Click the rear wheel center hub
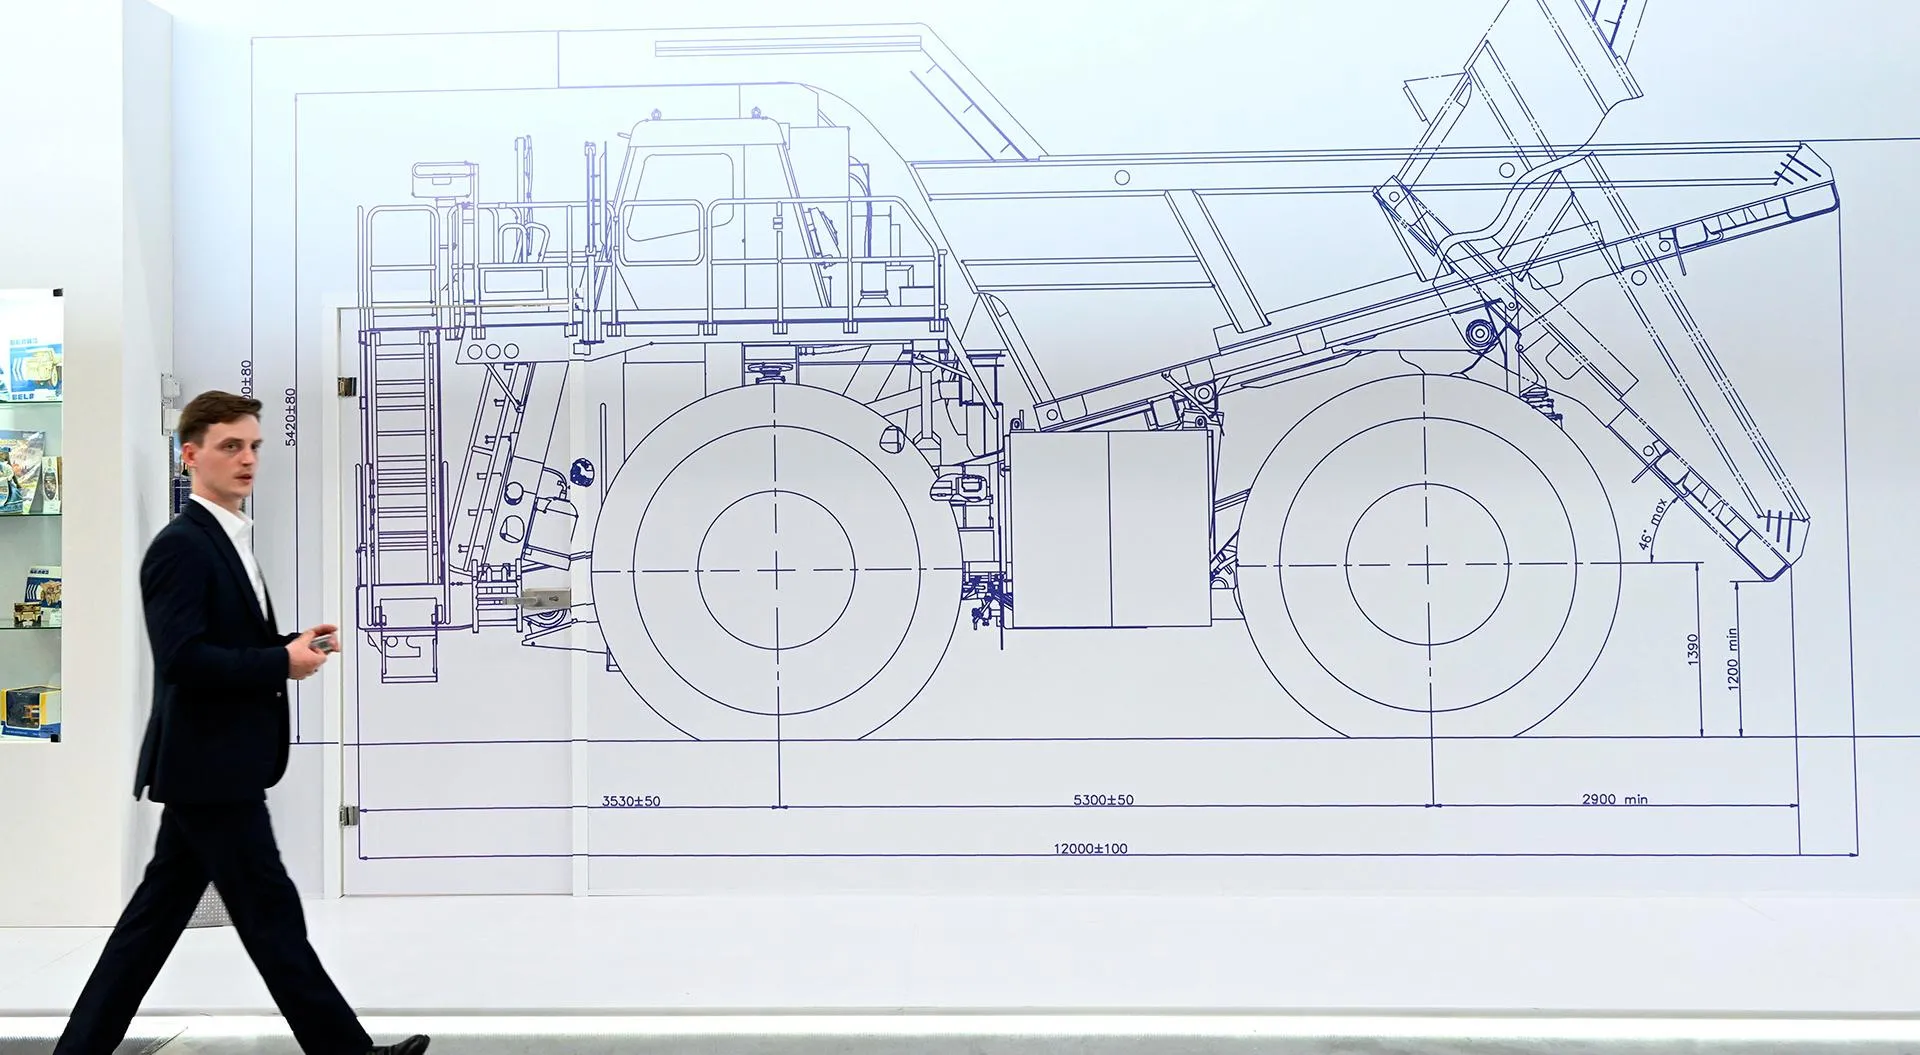Image resolution: width=1920 pixels, height=1055 pixels. [1427, 566]
